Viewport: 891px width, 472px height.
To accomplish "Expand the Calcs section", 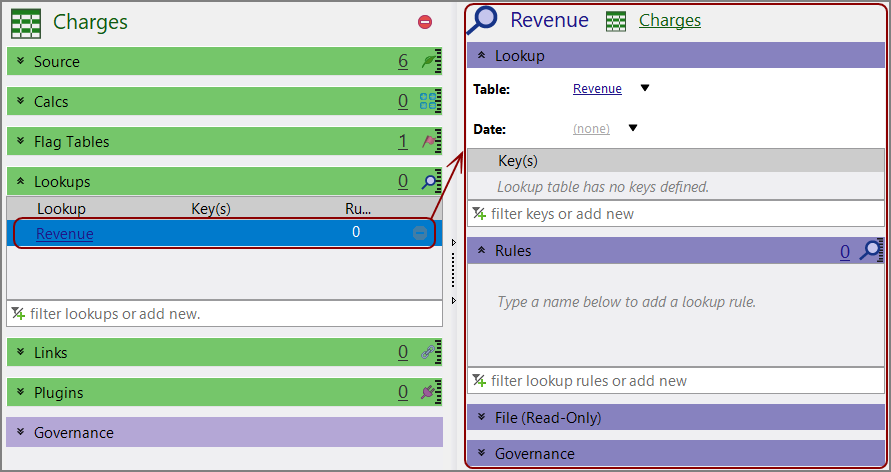I will (x=21, y=101).
